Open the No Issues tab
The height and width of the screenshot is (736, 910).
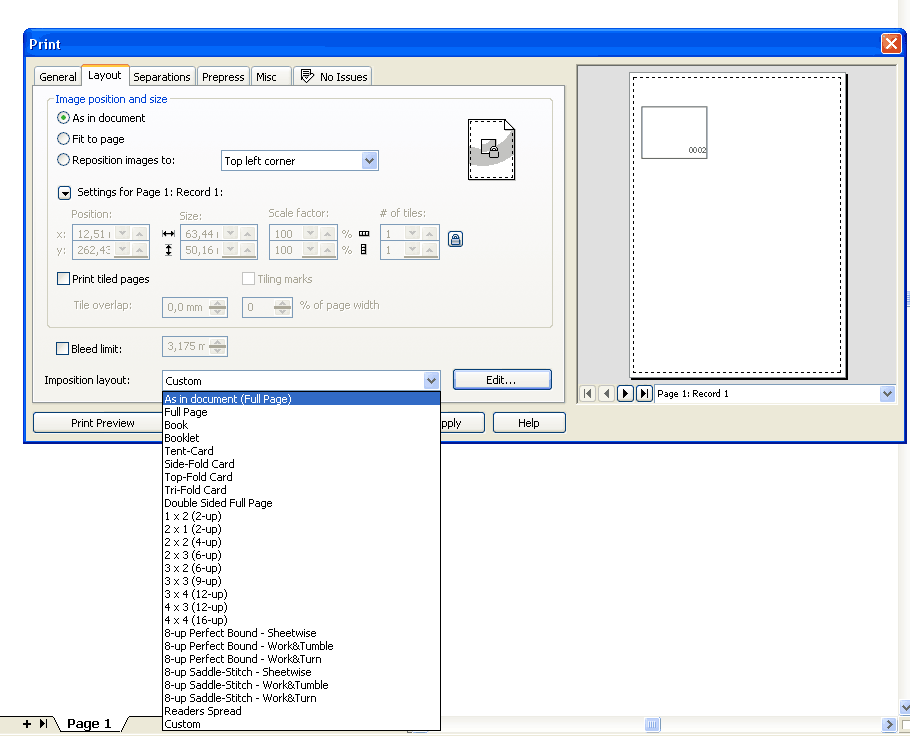[x=333, y=77]
